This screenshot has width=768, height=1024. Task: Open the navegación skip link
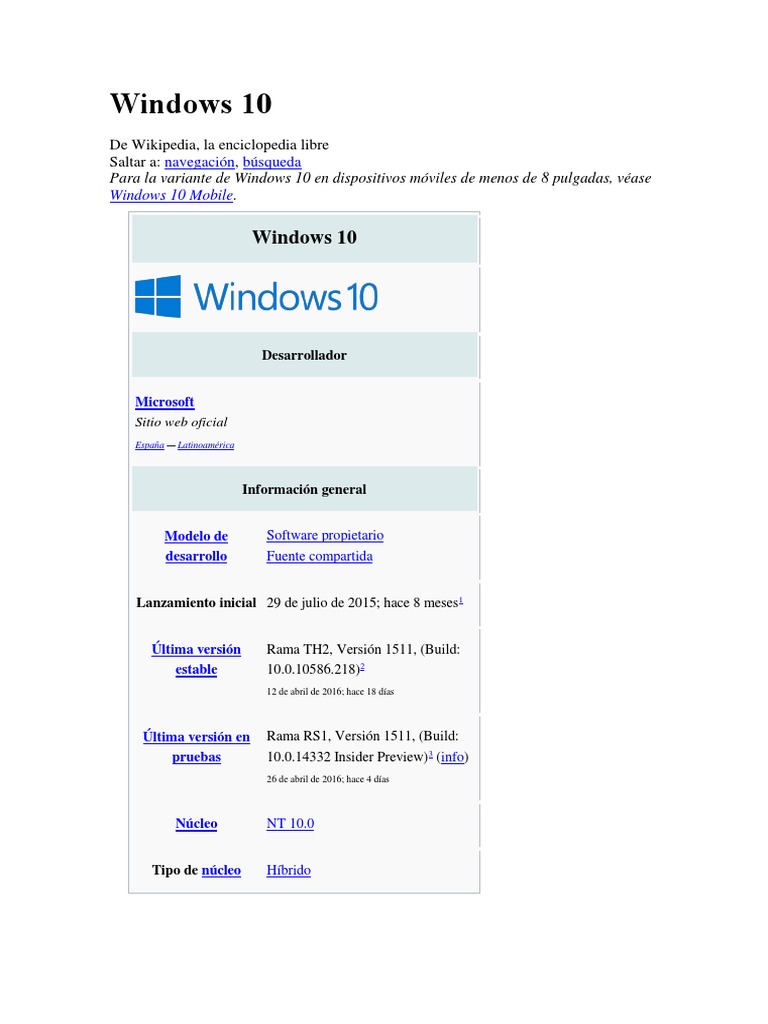199,162
